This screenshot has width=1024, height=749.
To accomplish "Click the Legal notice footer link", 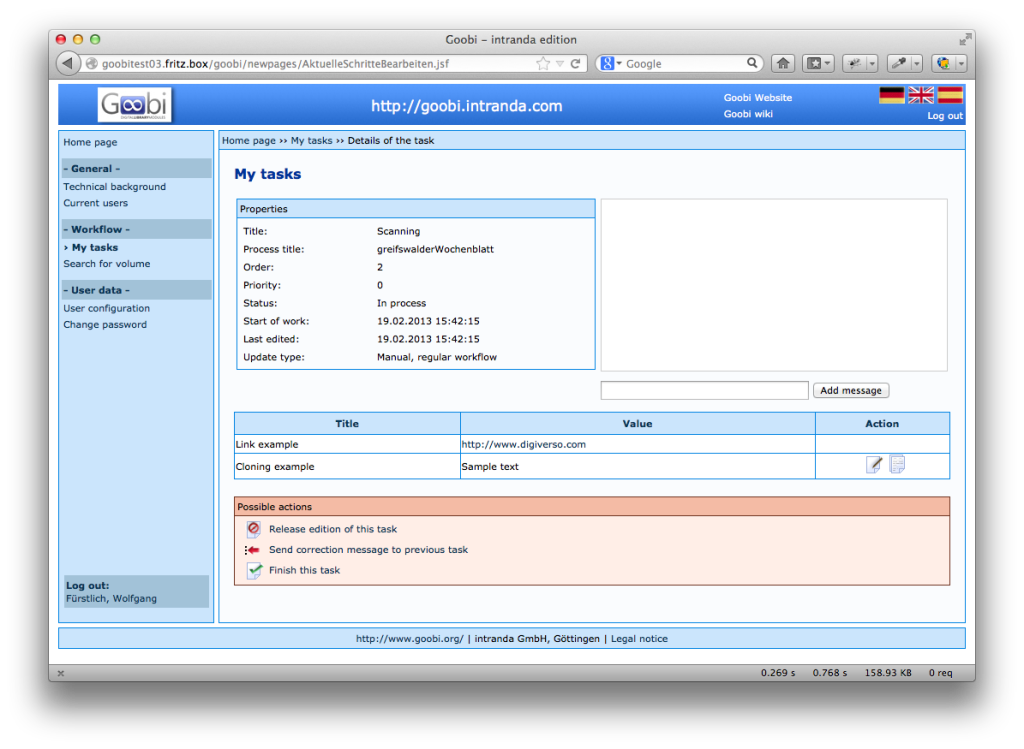I will 639,639.
